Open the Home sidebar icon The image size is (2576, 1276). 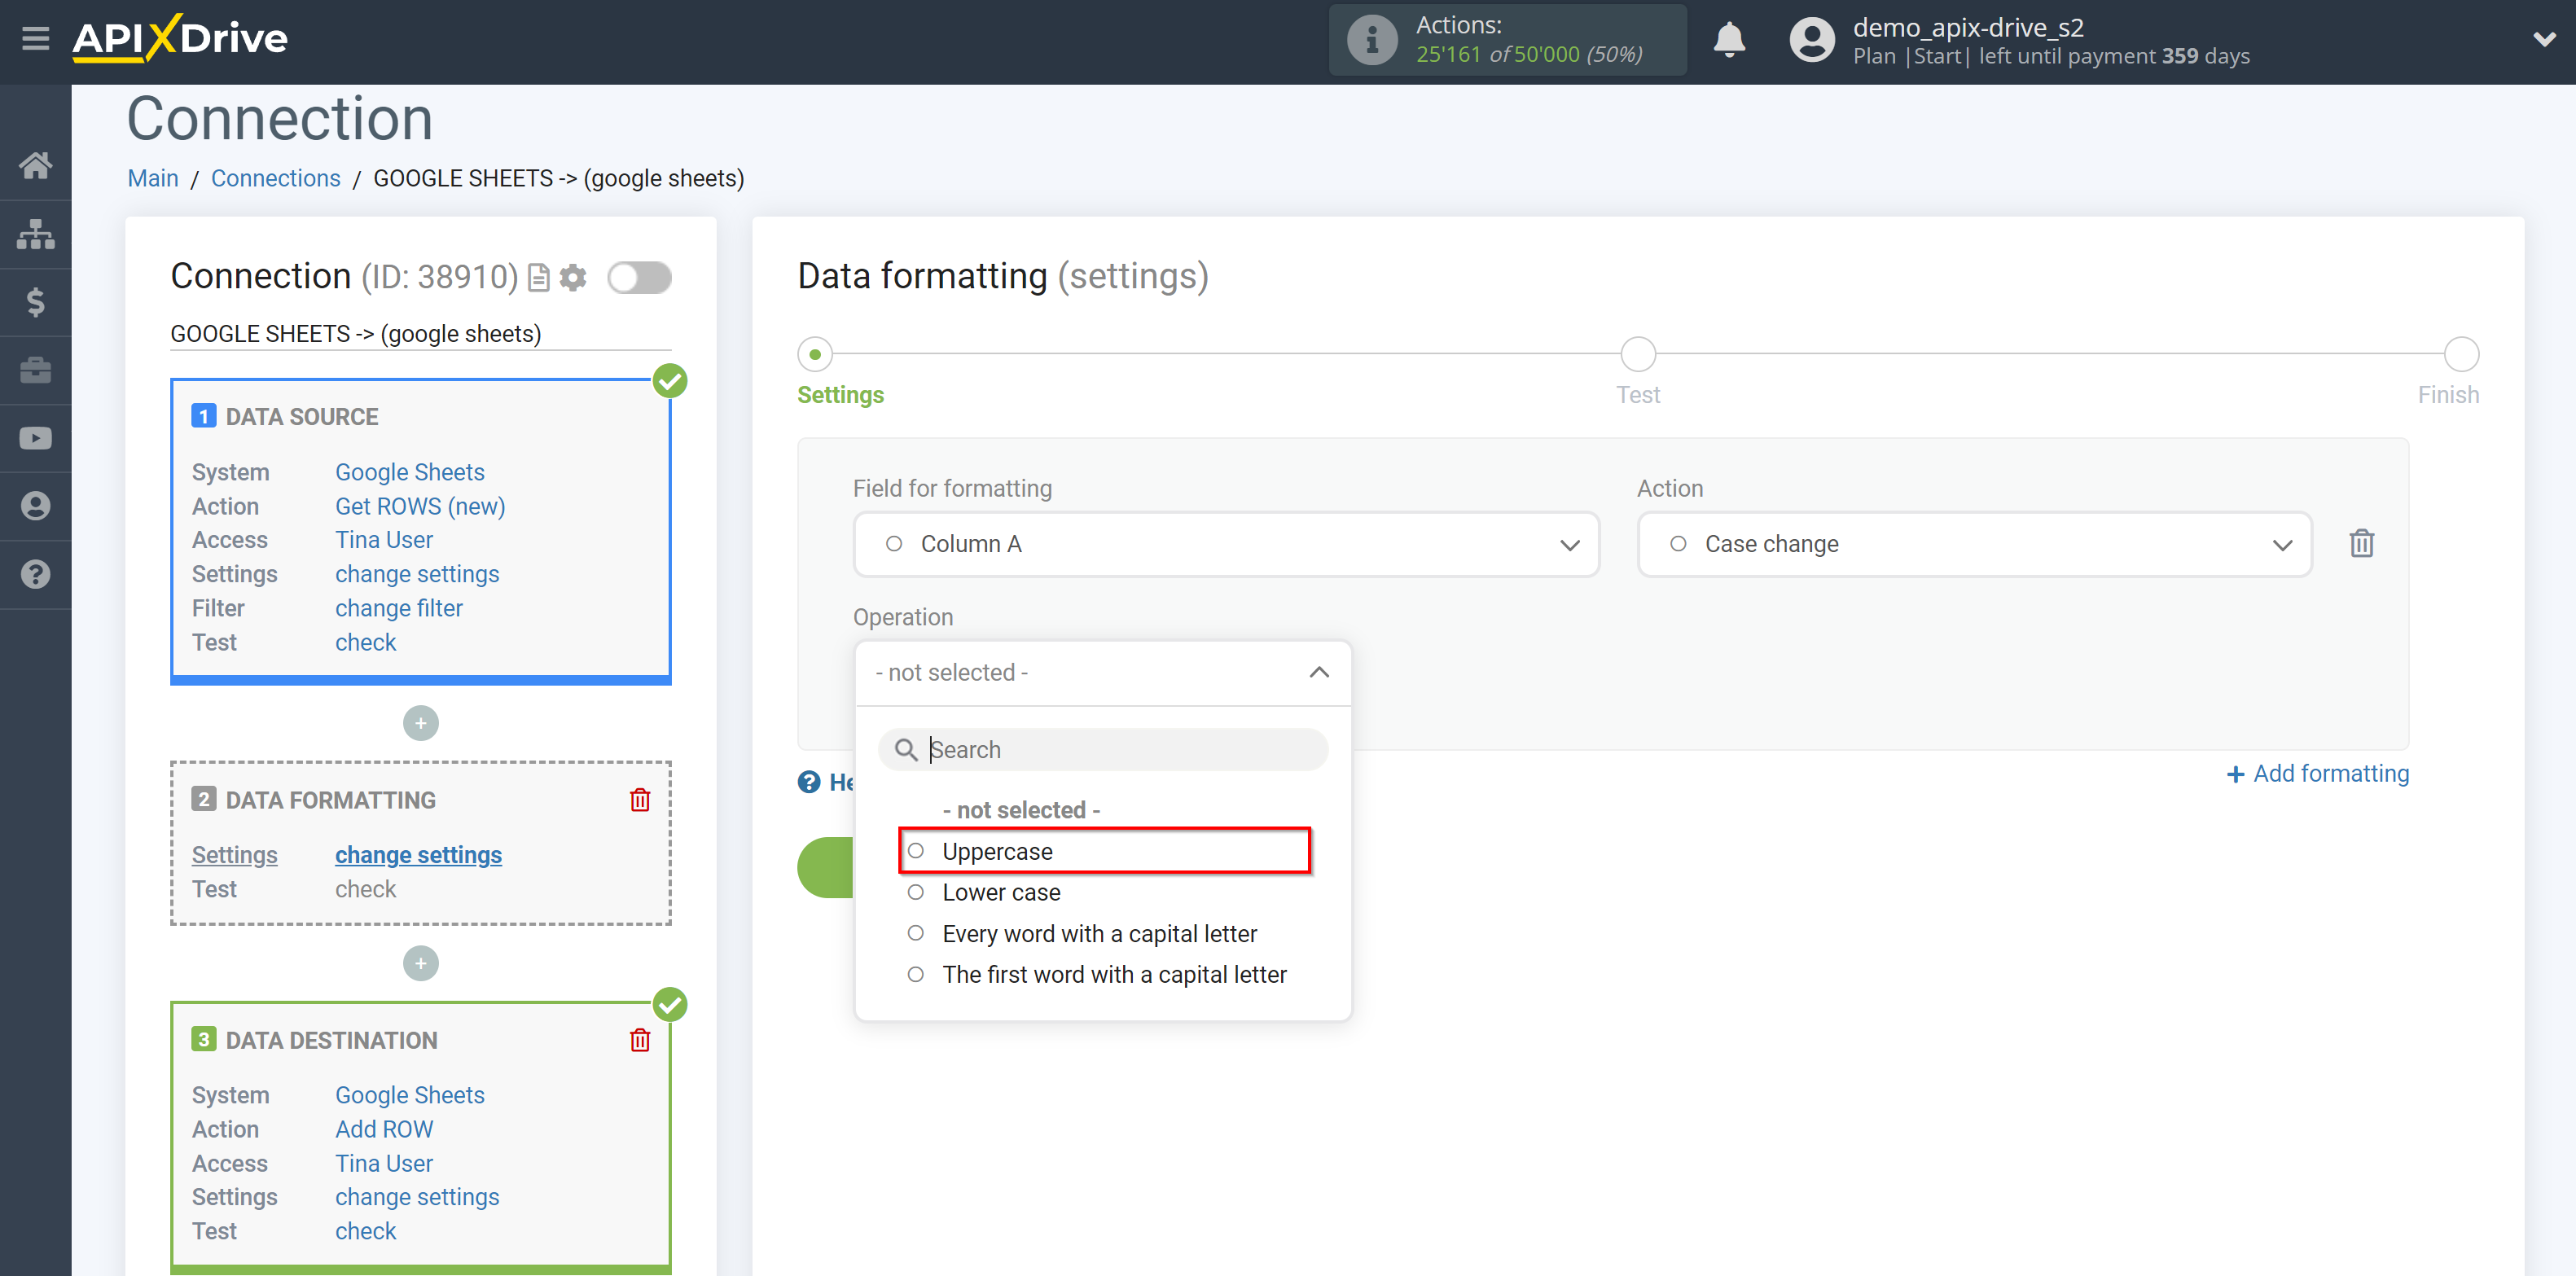pyautogui.click(x=36, y=165)
